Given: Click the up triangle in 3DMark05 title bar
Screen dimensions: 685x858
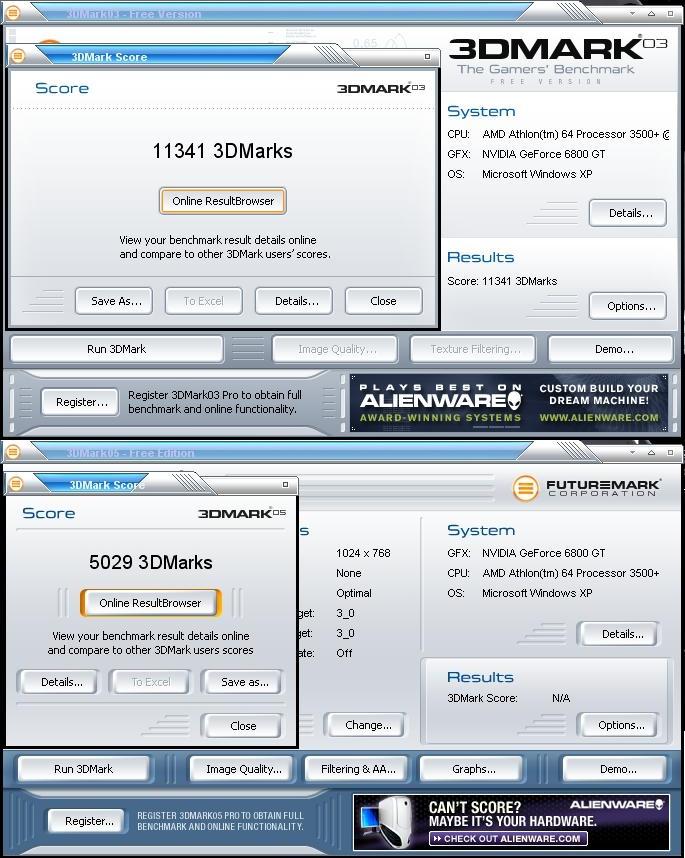Looking at the screenshot, I should tap(651, 453).
